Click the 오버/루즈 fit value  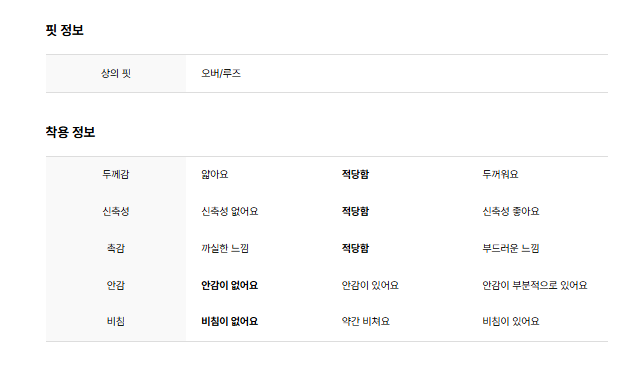coord(221,73)
